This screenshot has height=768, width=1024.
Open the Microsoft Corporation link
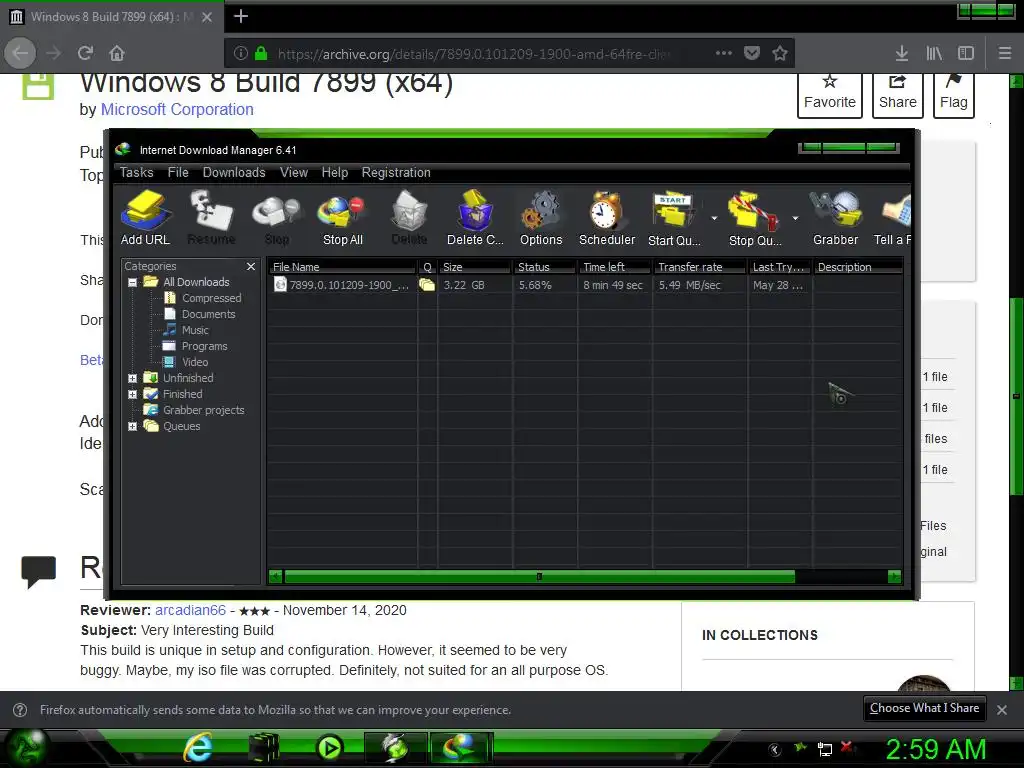point(177,109)
